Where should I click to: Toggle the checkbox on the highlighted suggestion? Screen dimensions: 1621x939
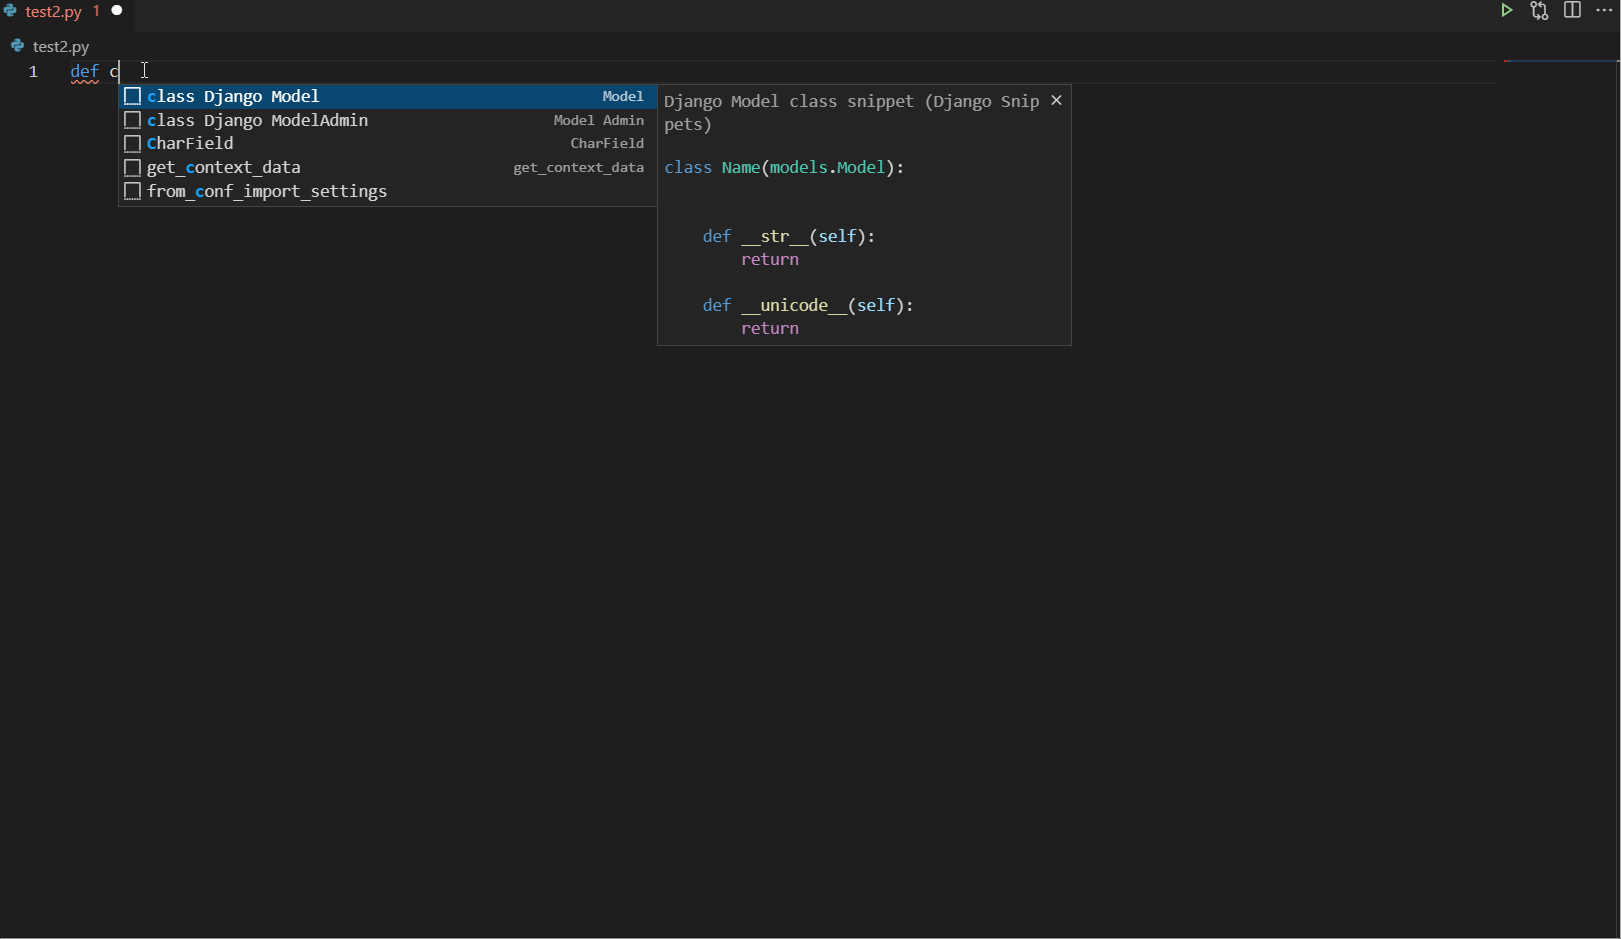(132, 95)
